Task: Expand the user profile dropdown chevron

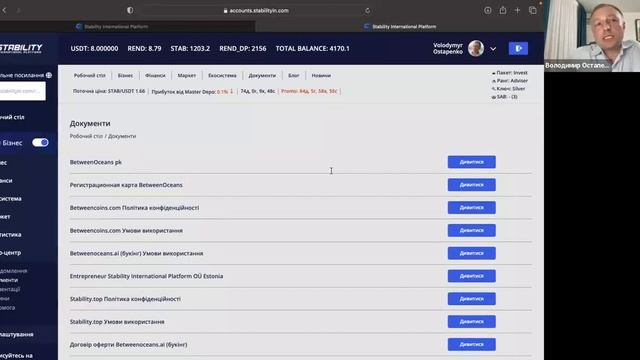Action: (493, 49)
